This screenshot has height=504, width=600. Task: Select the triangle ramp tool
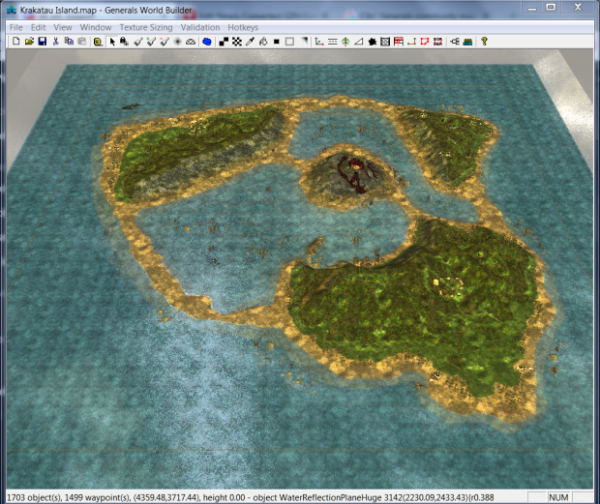(359, 41)
